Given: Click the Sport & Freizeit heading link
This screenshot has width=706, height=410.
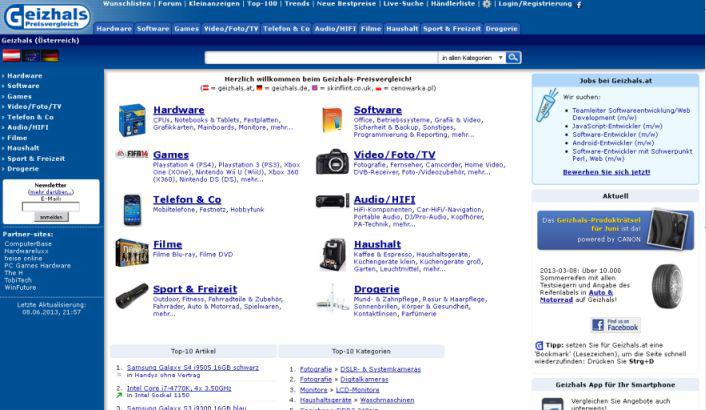Looking at the screenshot, I should pos(195,289).
